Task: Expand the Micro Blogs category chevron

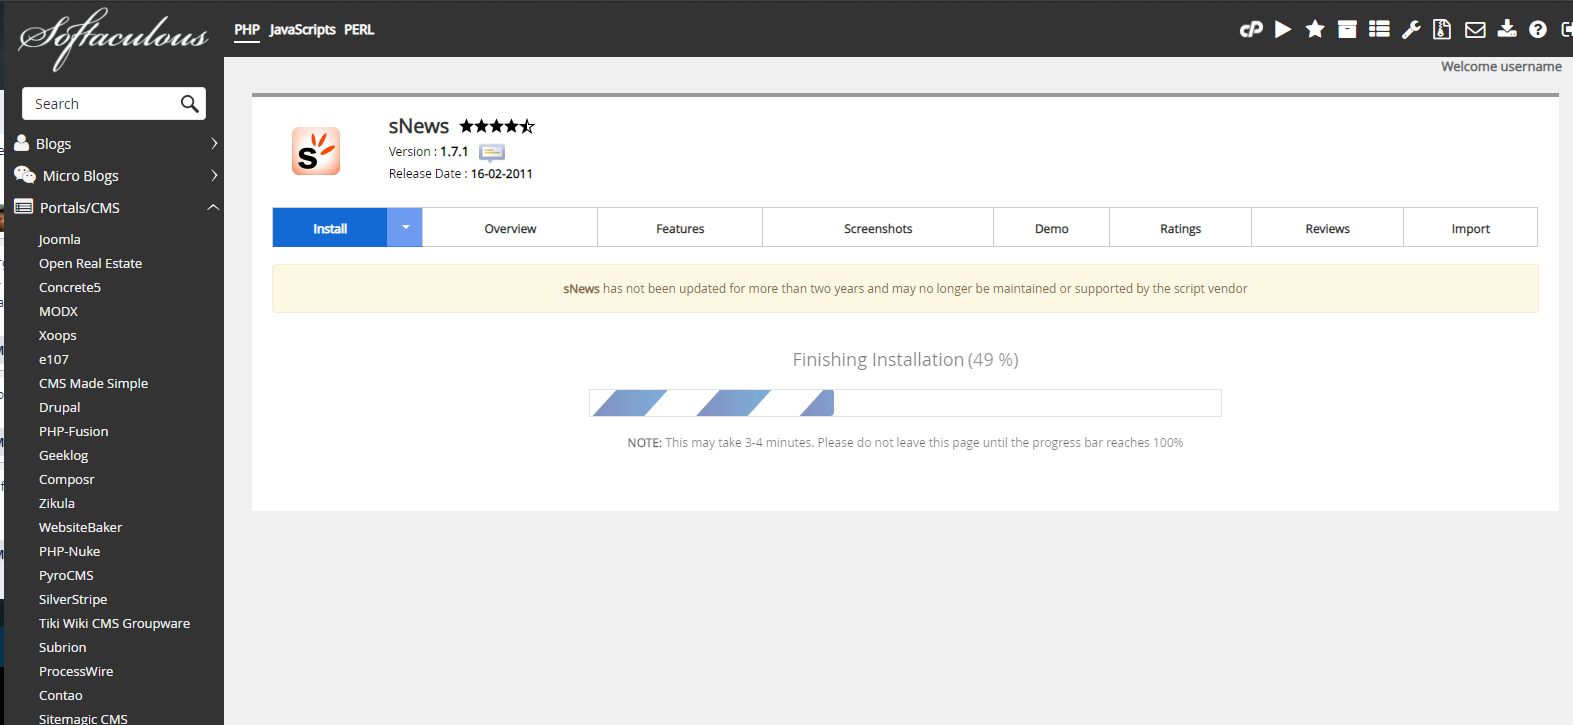Action: pyautogui.click(x=214, y=176)
